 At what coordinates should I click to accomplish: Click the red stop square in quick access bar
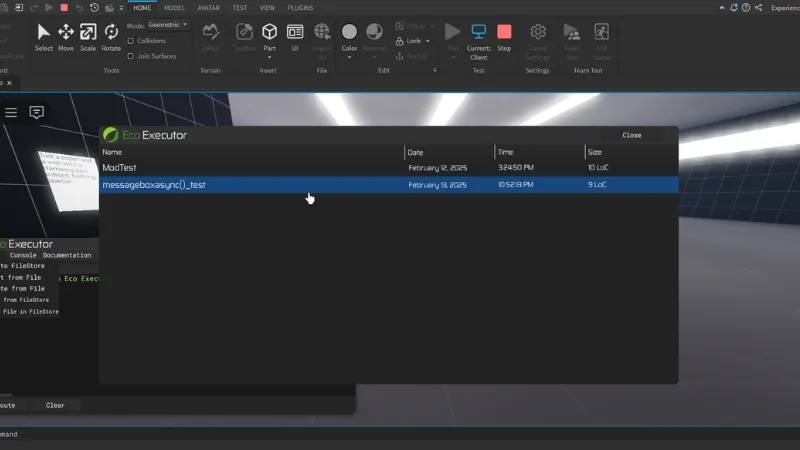click(64, 8)
